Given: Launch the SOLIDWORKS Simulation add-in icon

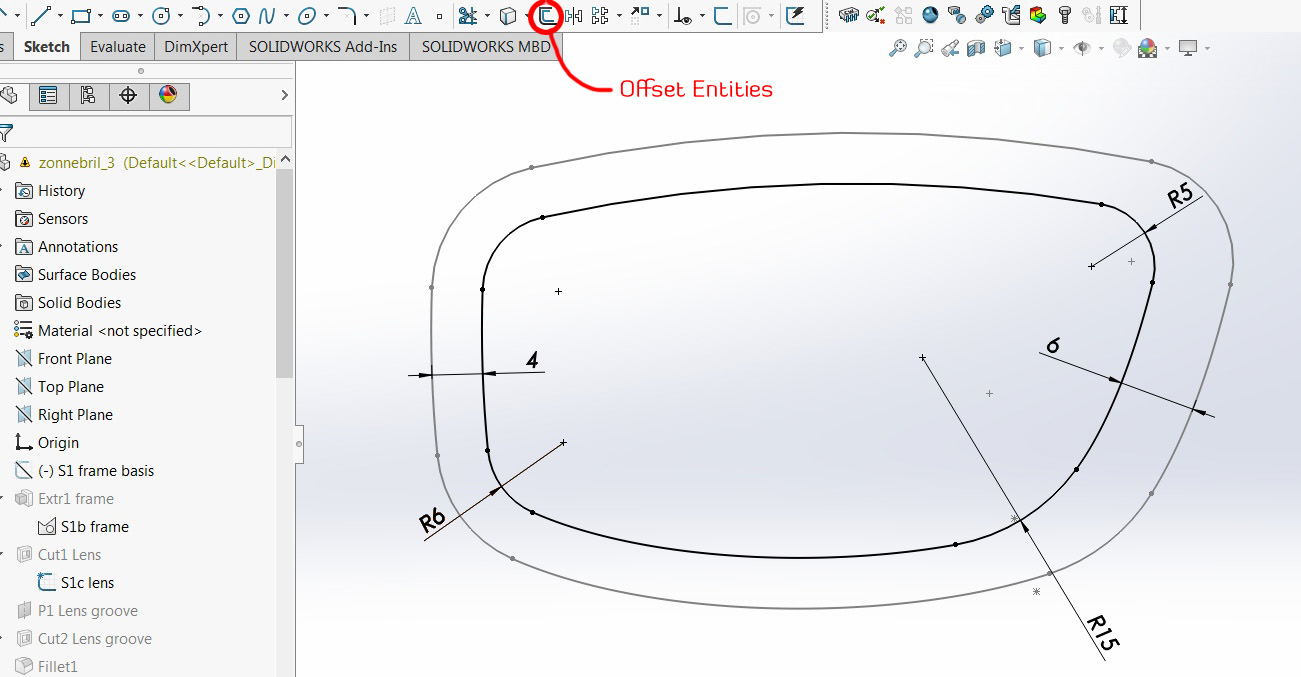Looking at the screenshot, I should click(x=1038, y=15).
